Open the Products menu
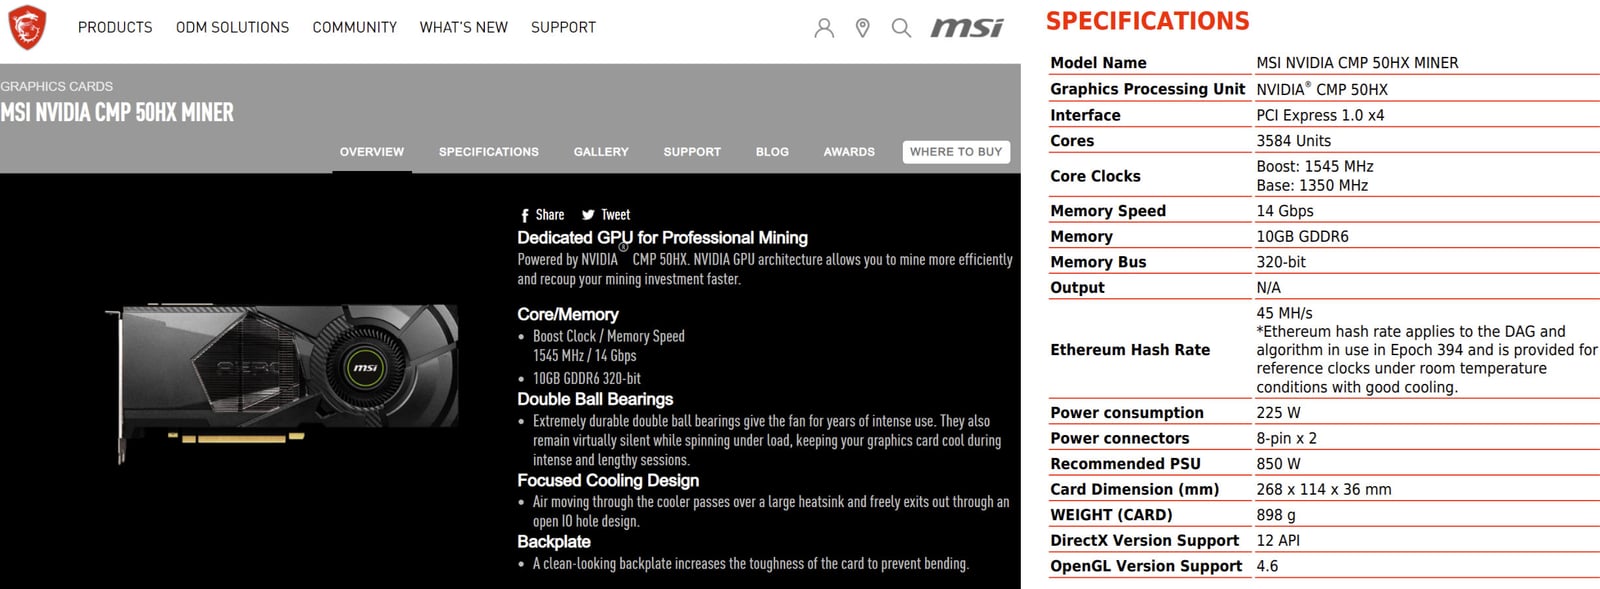 115,28
